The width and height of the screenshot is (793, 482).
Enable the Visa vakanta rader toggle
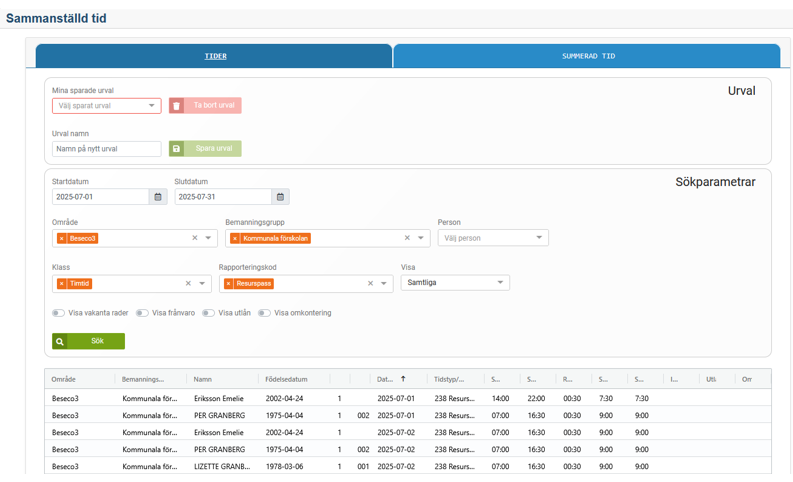(x=58, y=313)
